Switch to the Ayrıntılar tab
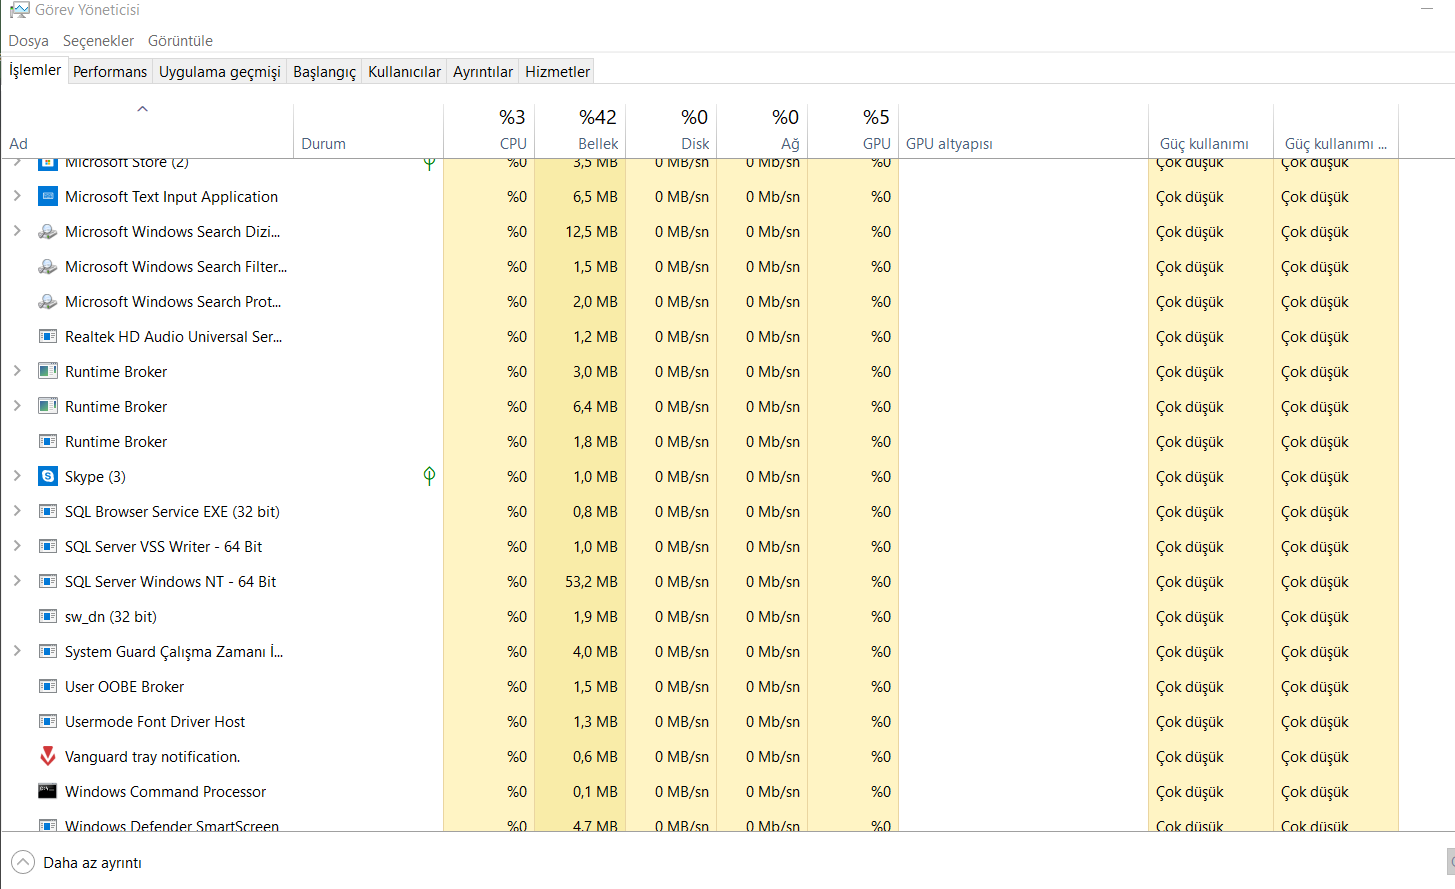Image resolution: width=1455 pixels, height=889 pixels. 483,71
